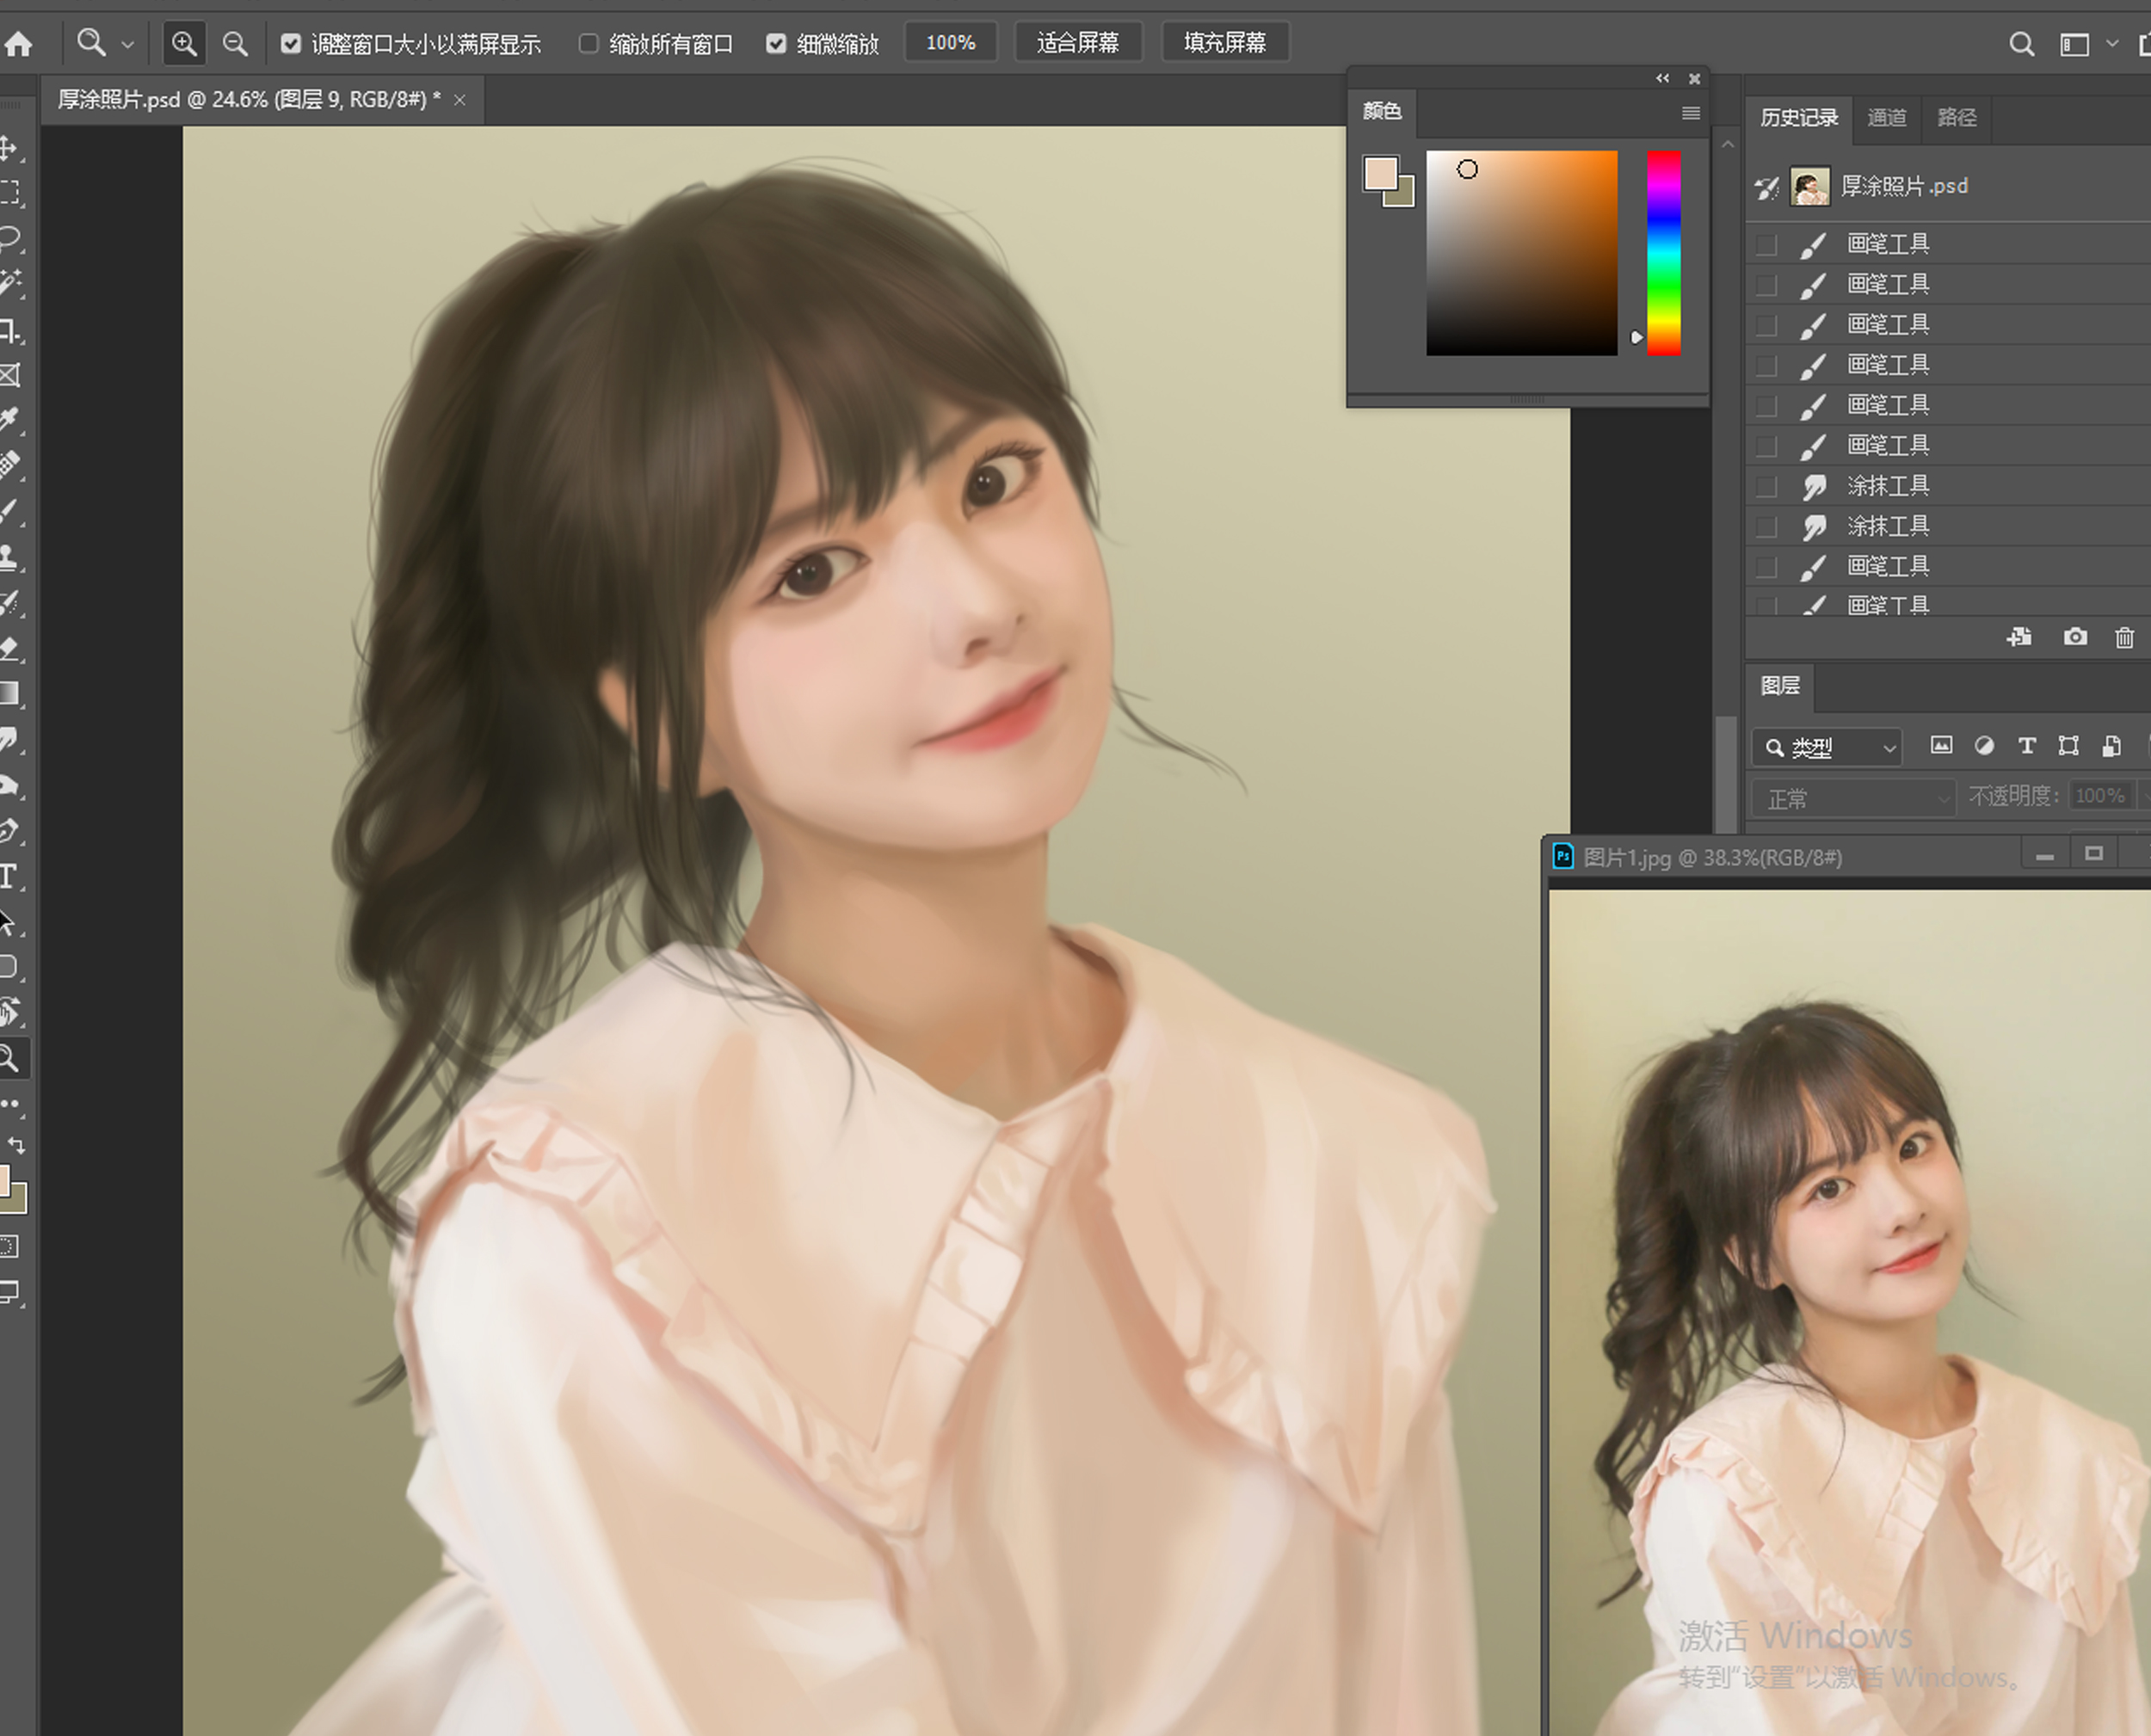Click the rainbow hue slider strip
Viewport: 2151px width, 1736px height.
pos(1663,252)
